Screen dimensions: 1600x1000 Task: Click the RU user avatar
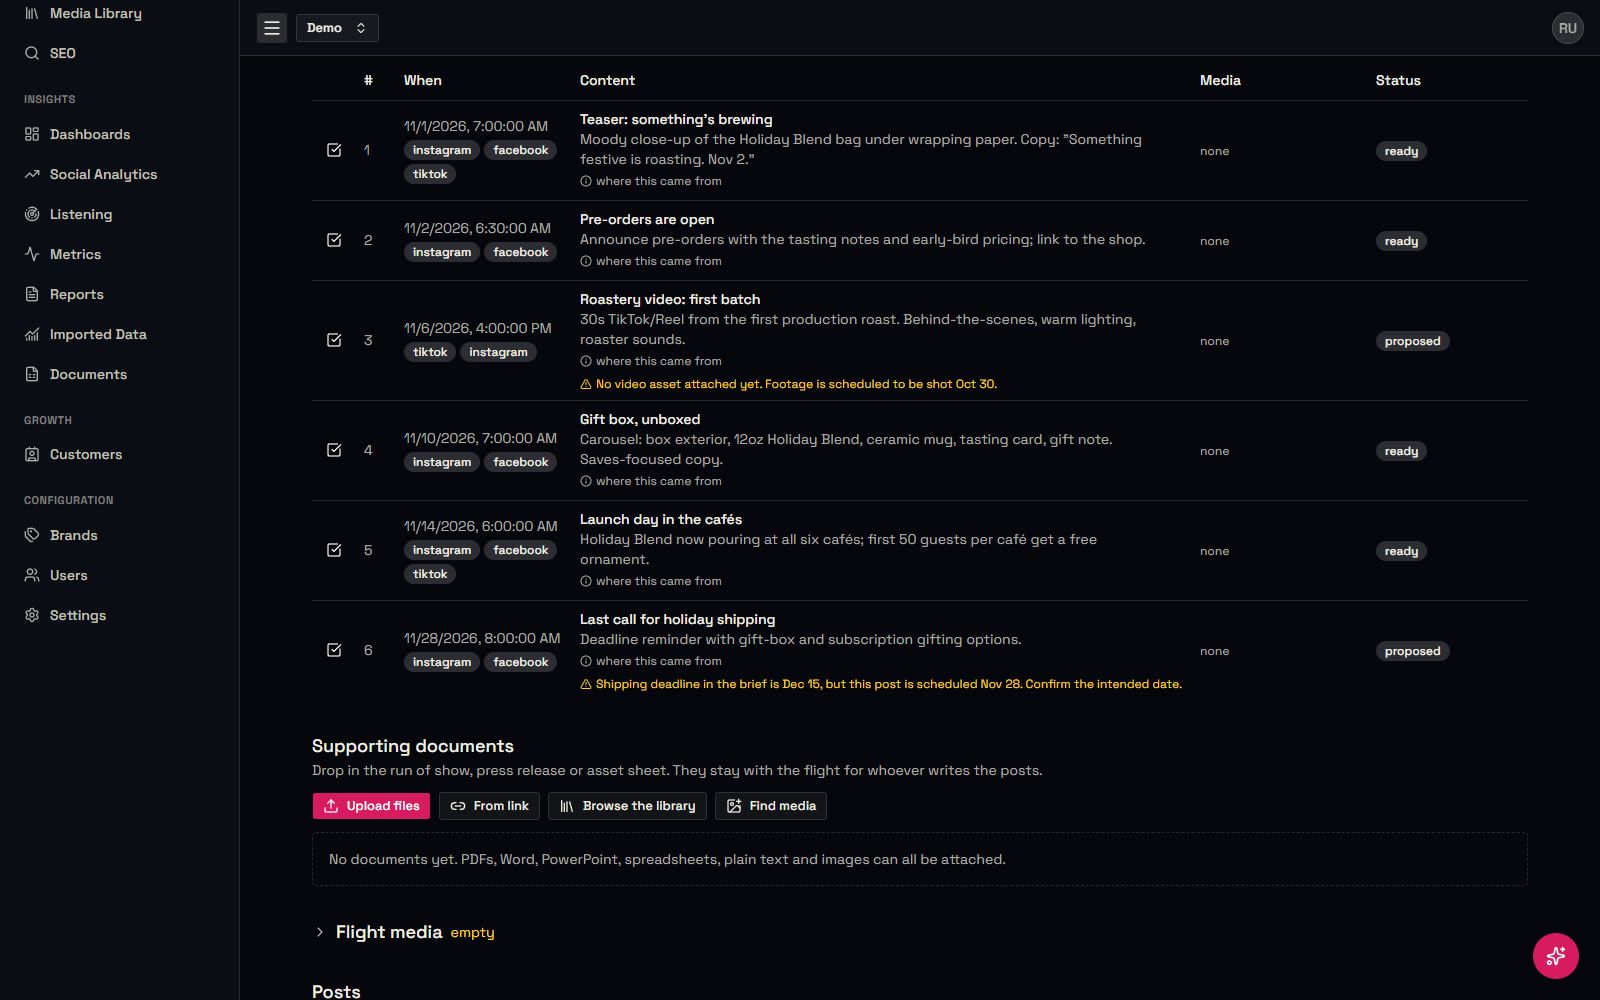tap(1567, 28)
